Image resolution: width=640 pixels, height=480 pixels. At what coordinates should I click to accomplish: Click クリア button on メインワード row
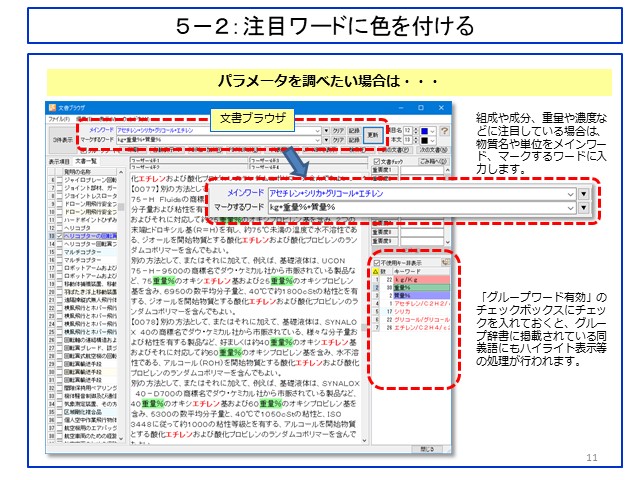tap(338, 131)
